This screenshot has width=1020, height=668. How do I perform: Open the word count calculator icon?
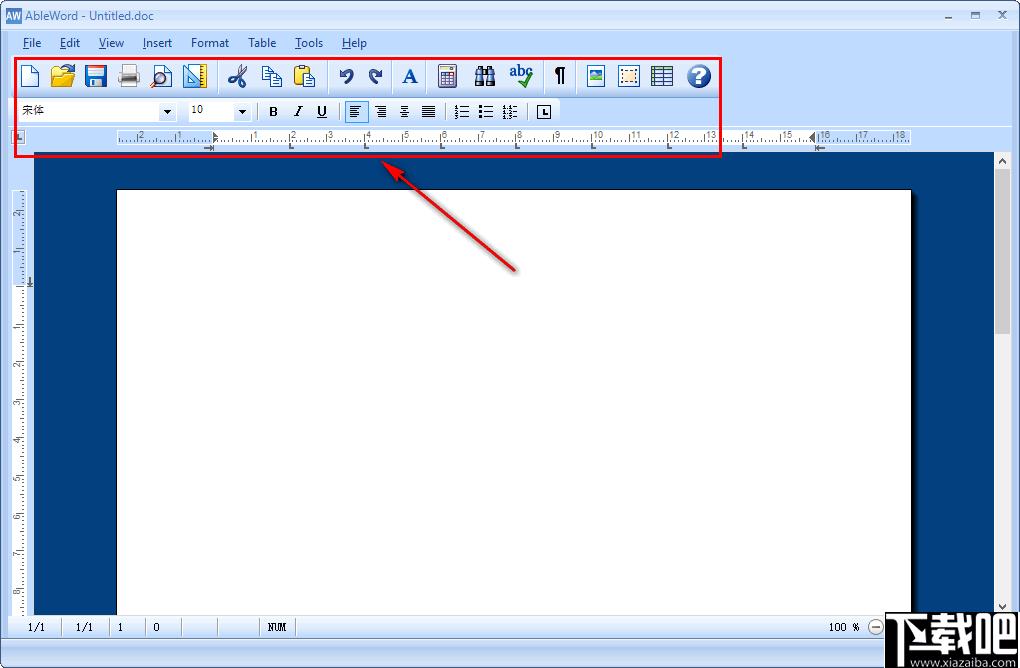448,76
